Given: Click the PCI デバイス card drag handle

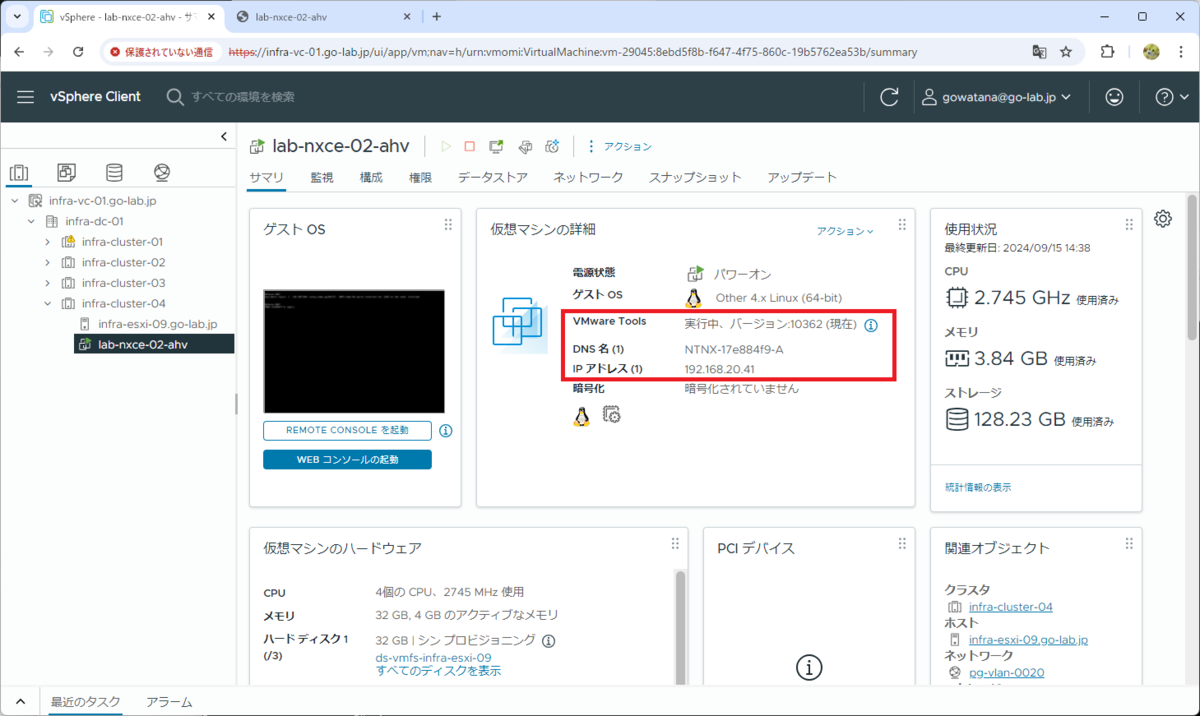Looking at the screenshot, I should 902,543.
